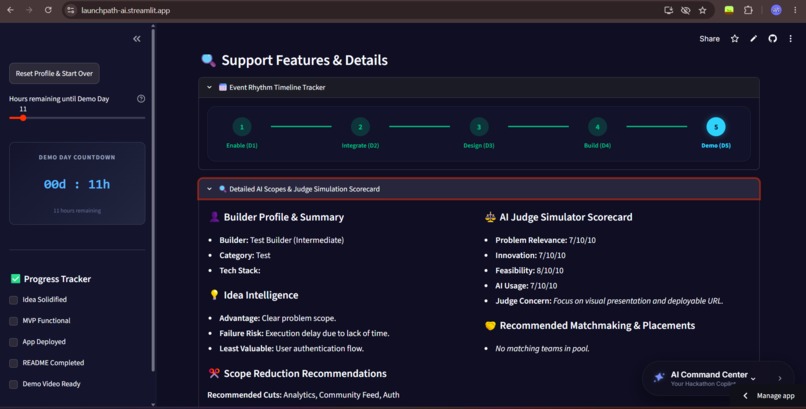Click the lightbulb icon beside Idea Intelligence
Viewport: 806px width, 409px height.
coord(214,295)
